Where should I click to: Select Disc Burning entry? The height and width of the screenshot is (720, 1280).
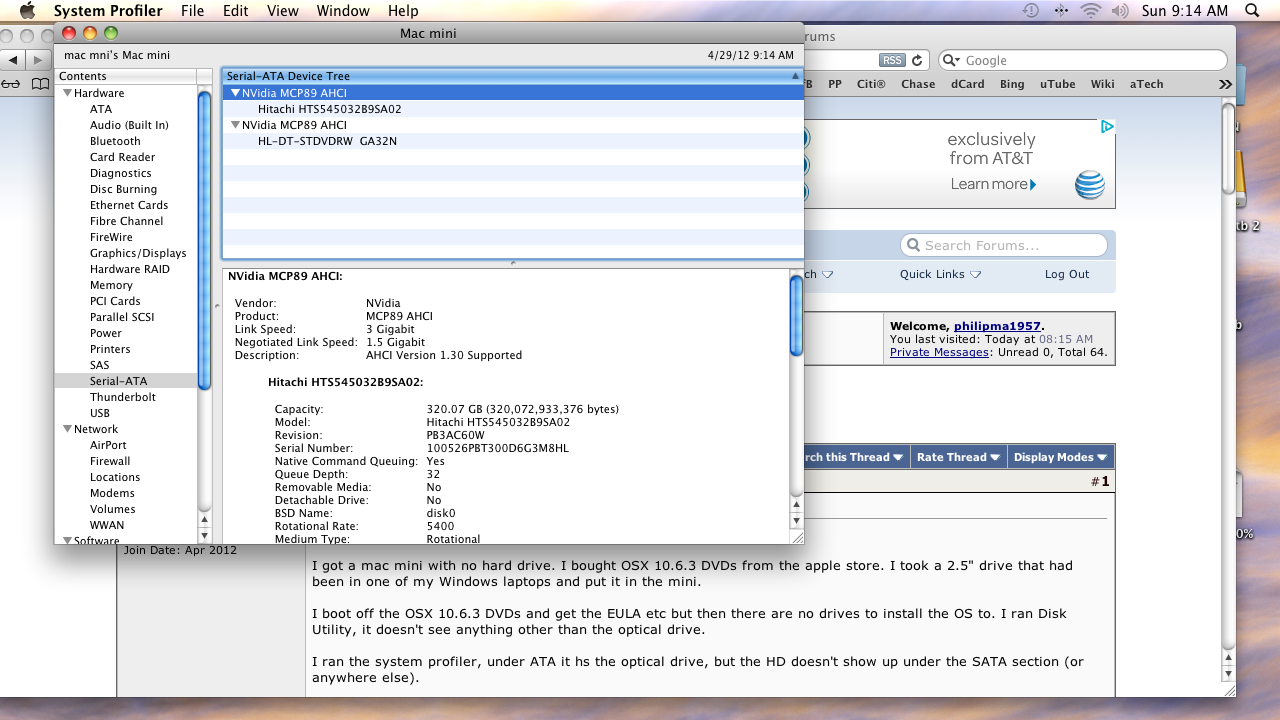[x=123, y=189]
